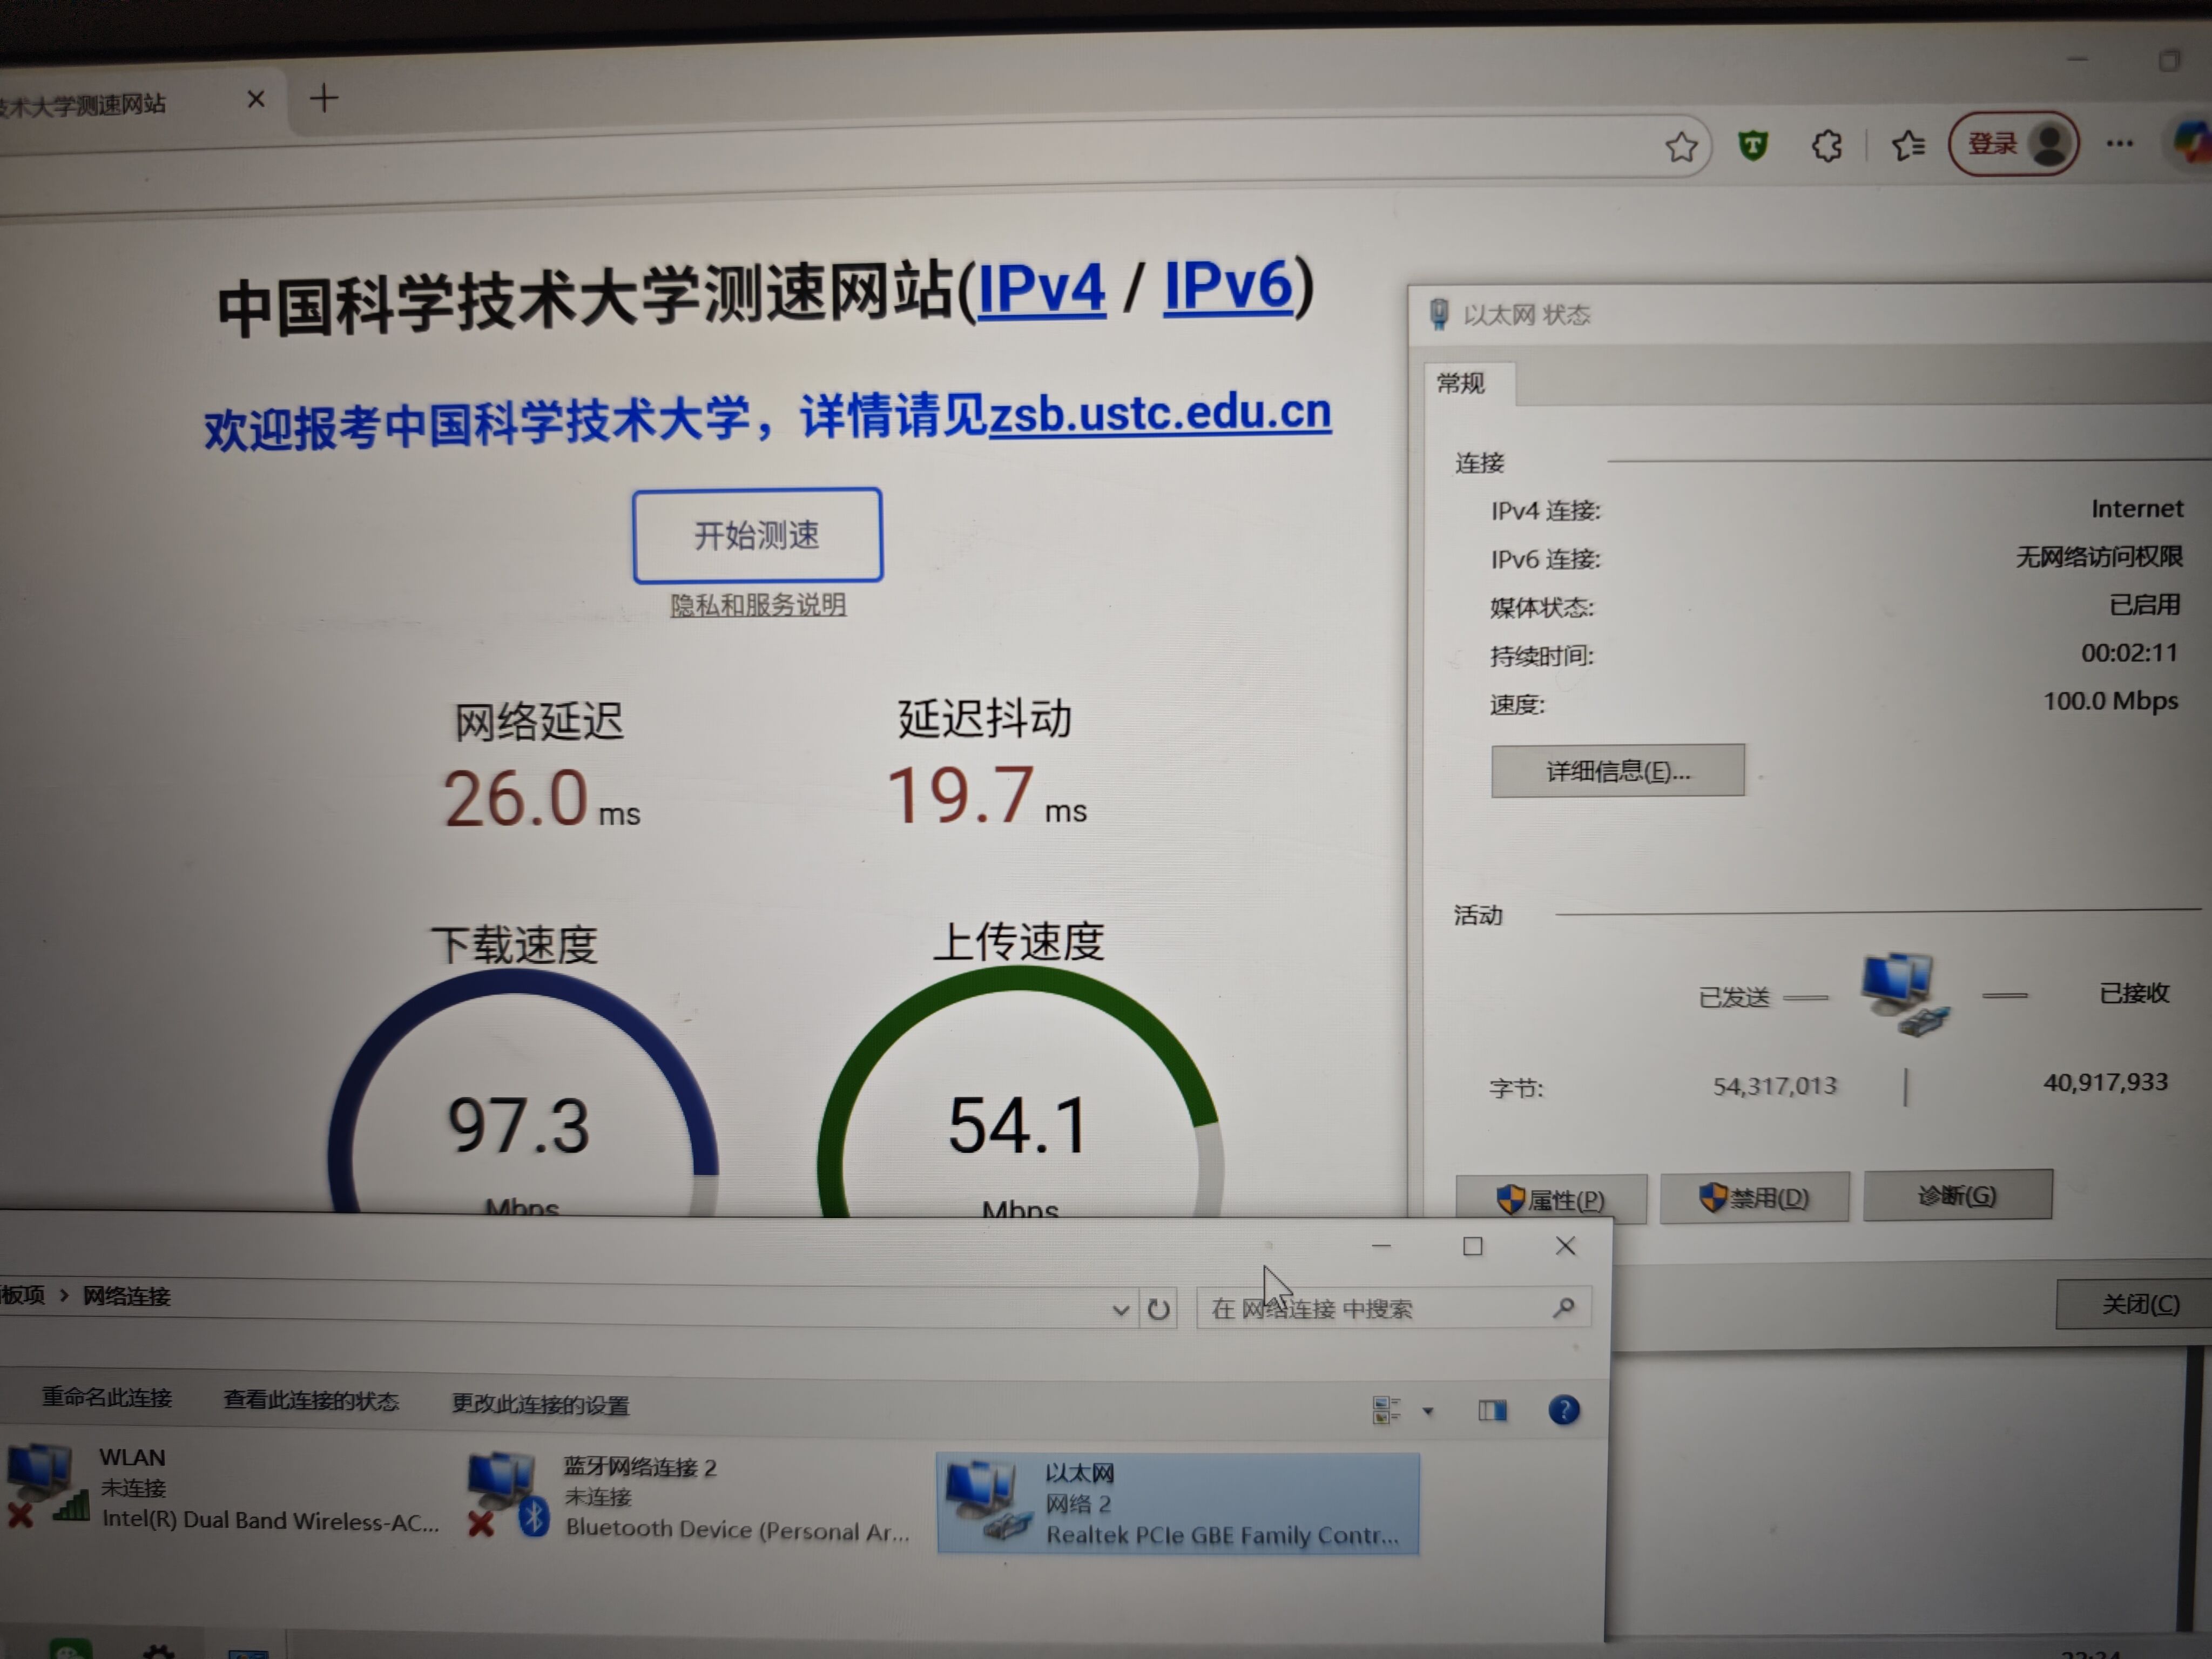Click the blue help question mark icon

(x=1564, y=1410)
